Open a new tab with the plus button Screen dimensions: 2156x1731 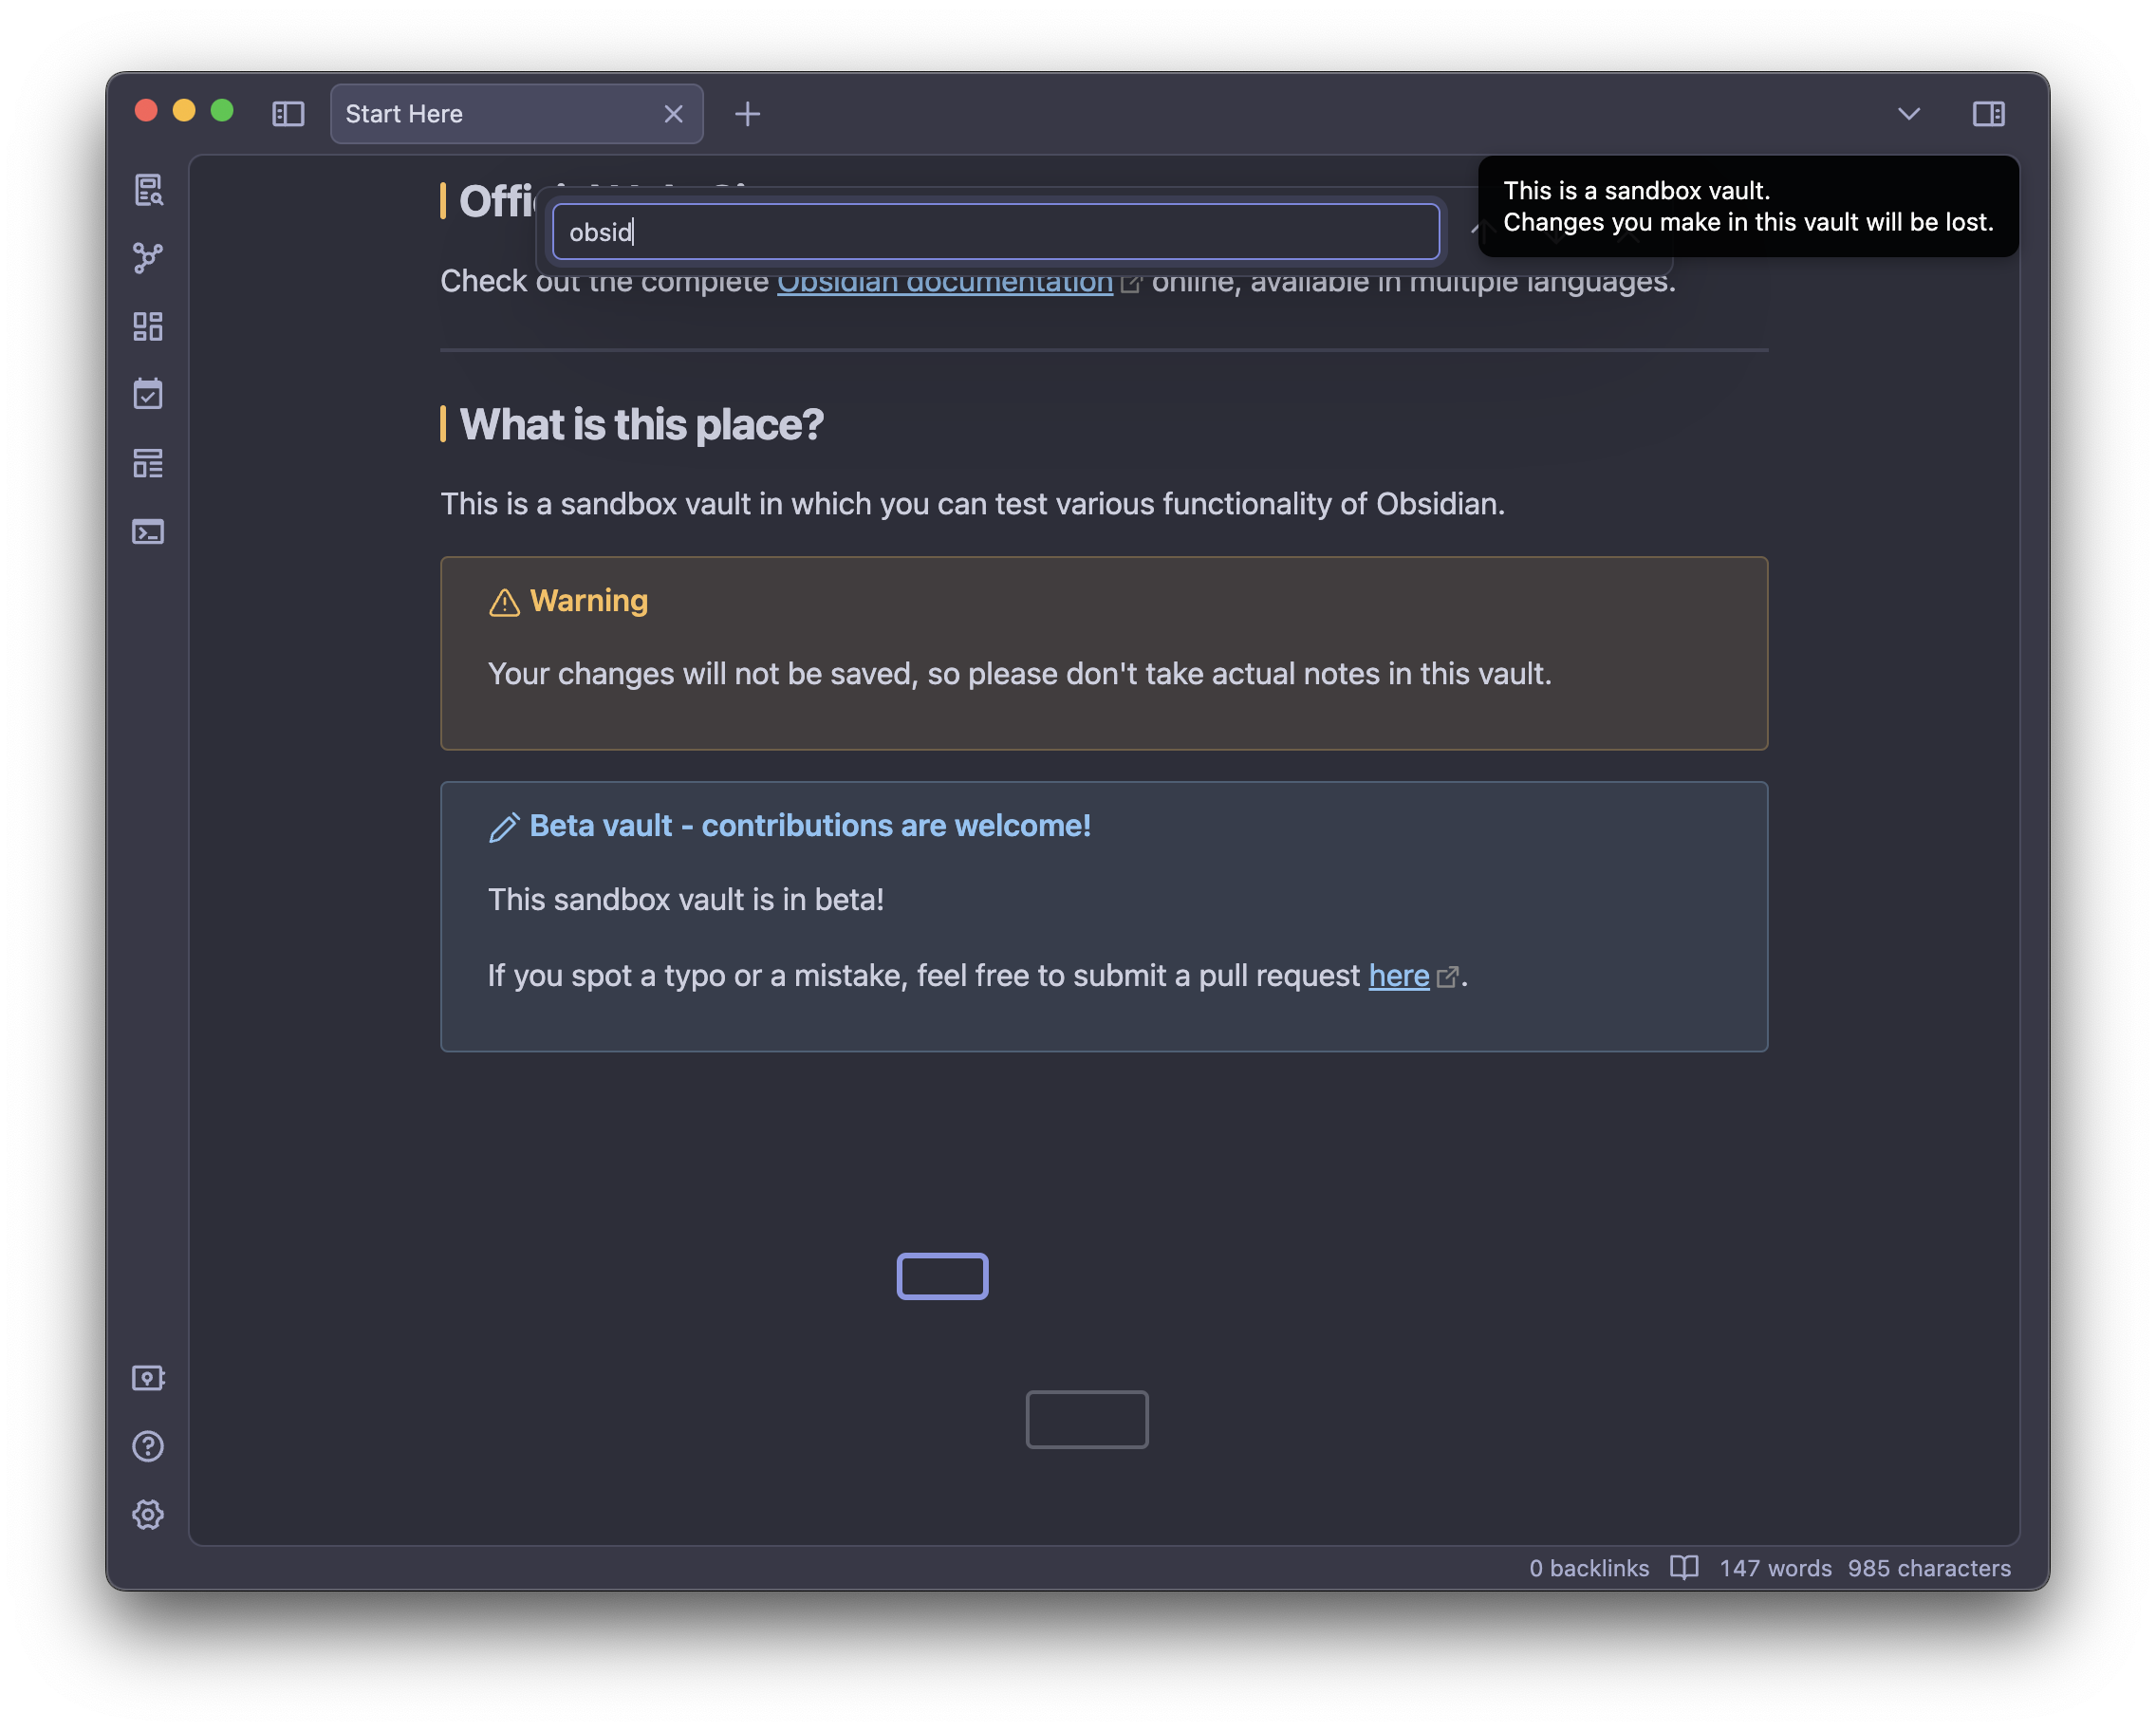[747, 113]
